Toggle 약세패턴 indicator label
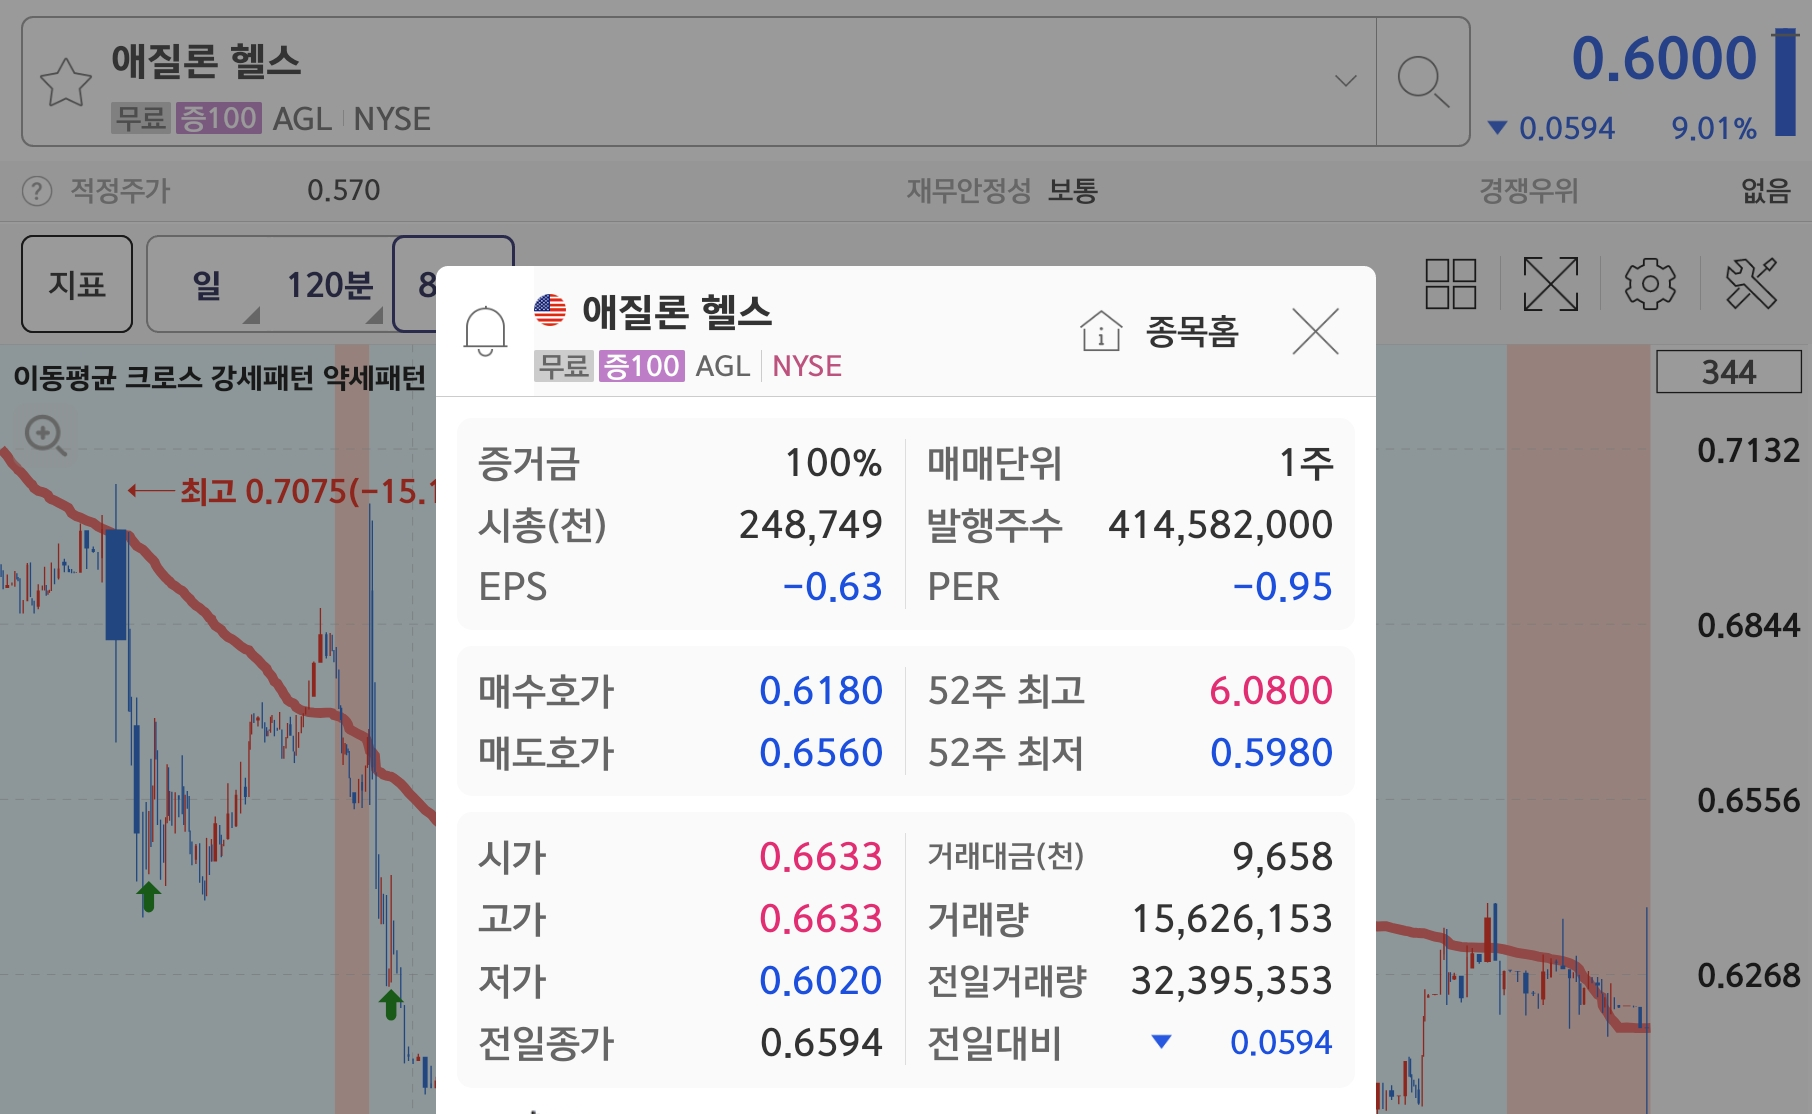This screenshot has height=1114, width=1812. coord(374,378)
